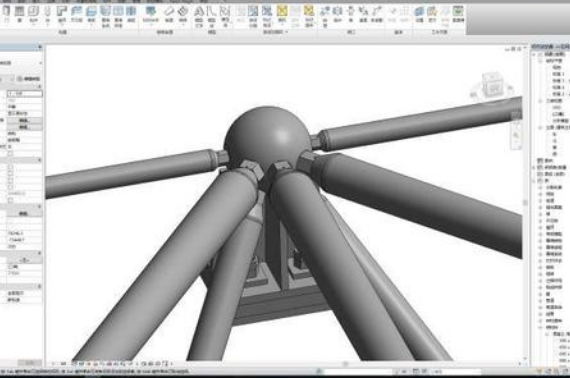Click the Set work plane (设置) icon
Image resolution: width=570 pixels, height=379 pixels.
[x=420, y=14]
